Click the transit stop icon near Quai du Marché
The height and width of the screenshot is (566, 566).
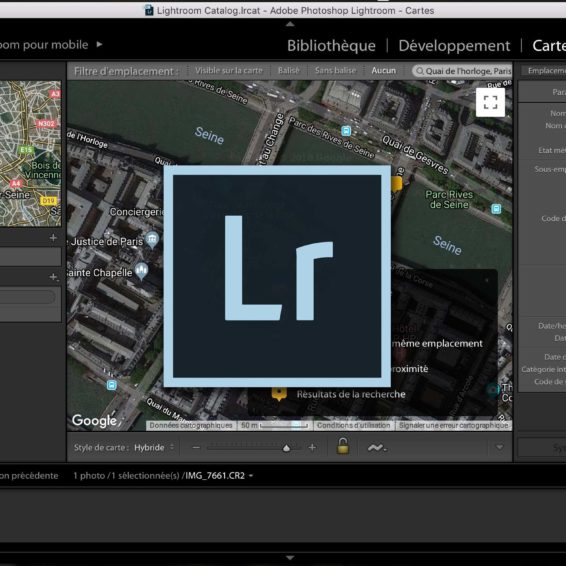(112, 385)
